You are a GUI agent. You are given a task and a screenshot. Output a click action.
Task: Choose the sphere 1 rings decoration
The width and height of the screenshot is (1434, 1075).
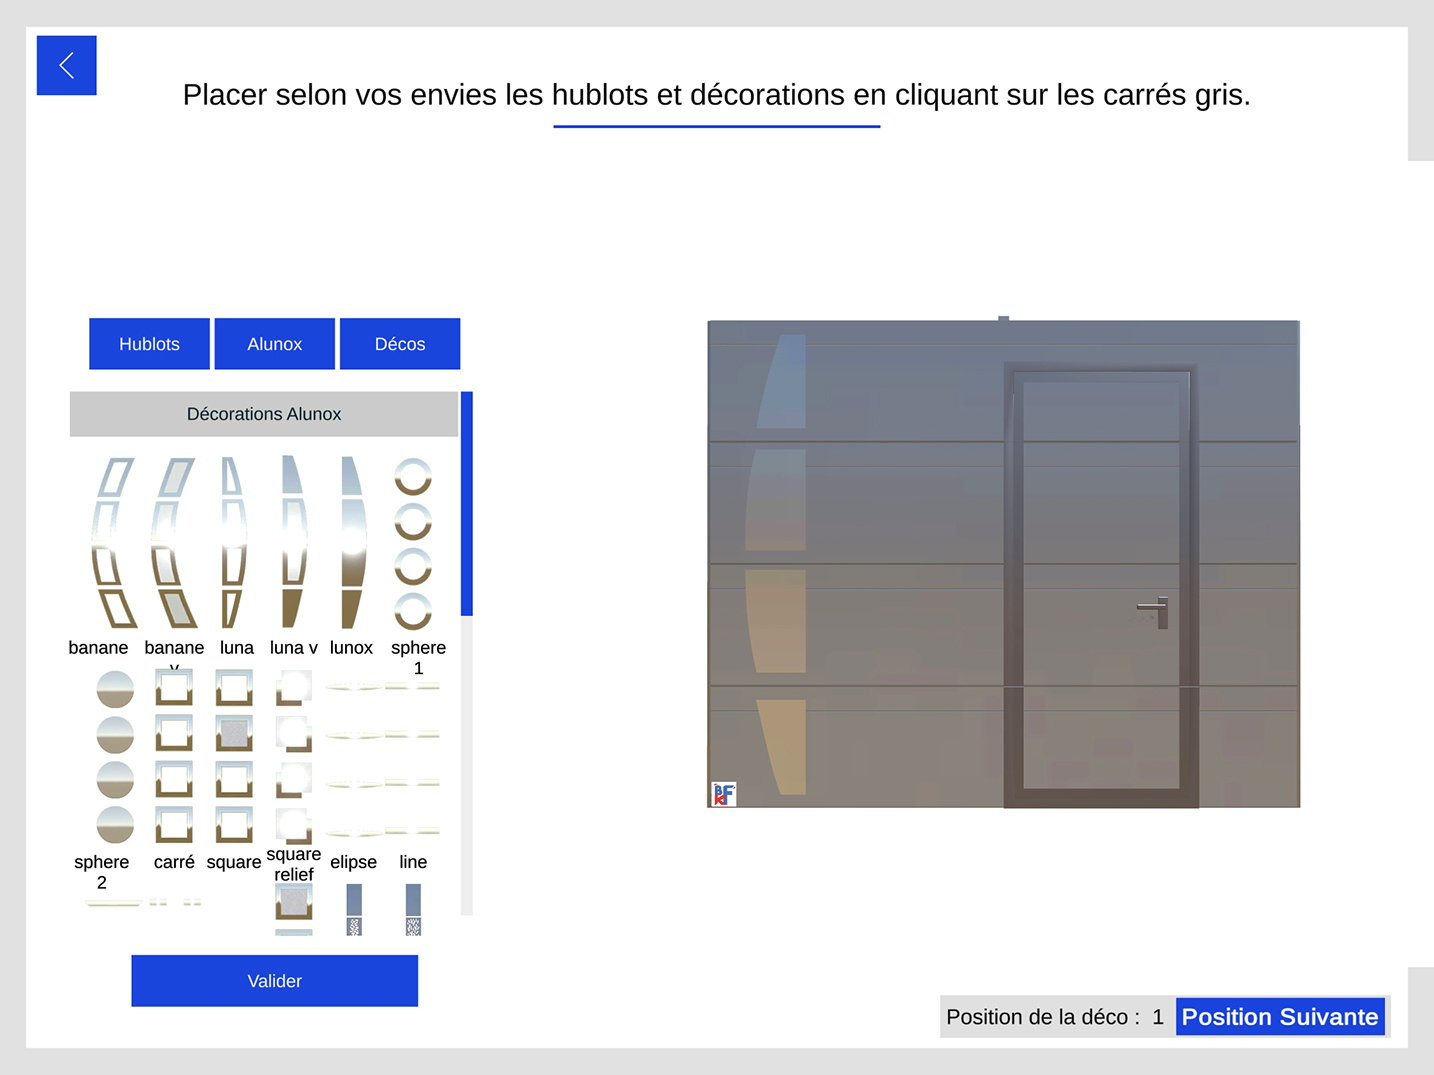(x=413, y=542)
